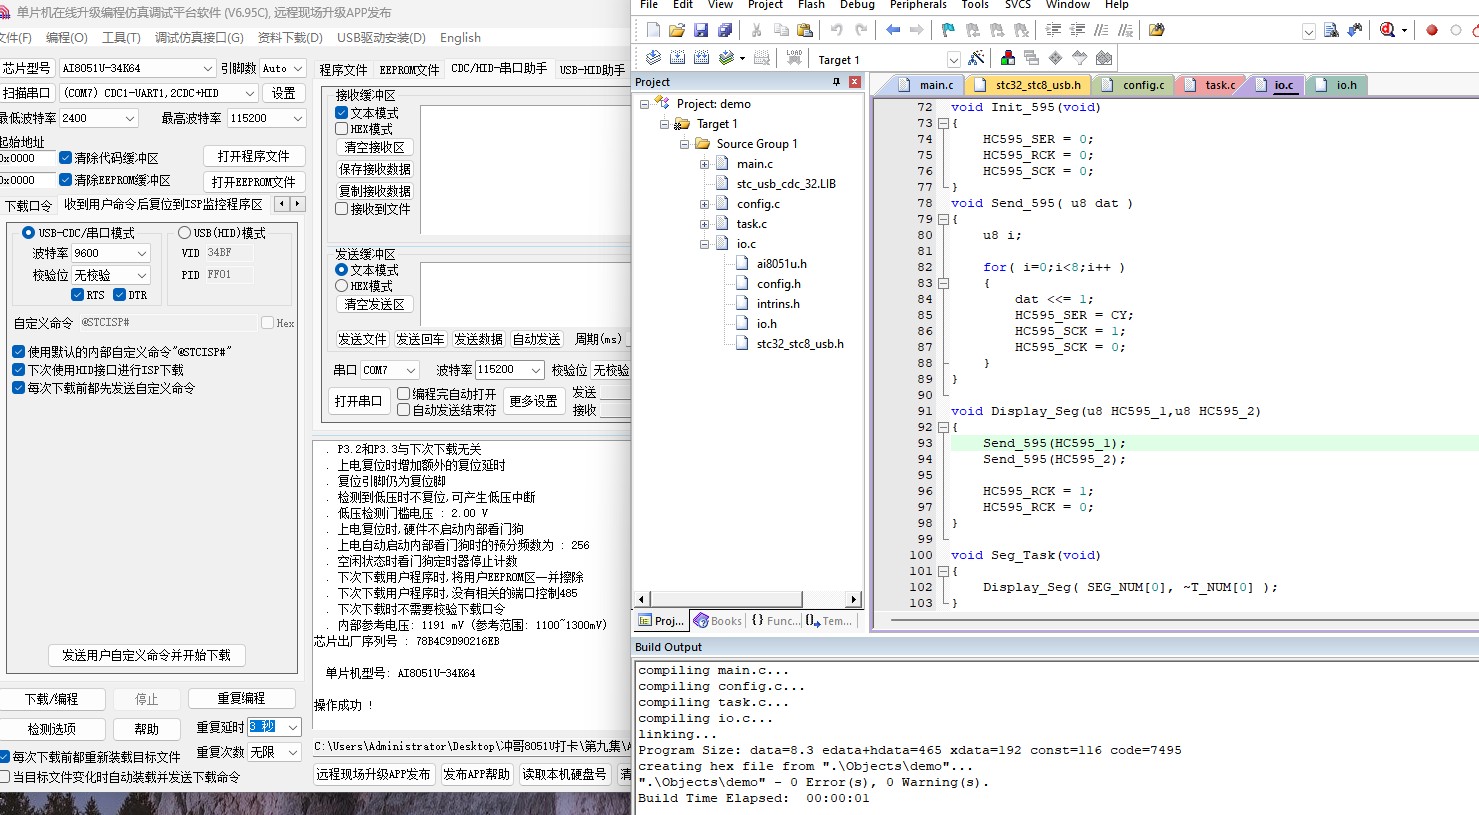Switch to stc32_stc8_usb.h editor tab
Screen dimensions: 1479x815
click(1030, 85)
